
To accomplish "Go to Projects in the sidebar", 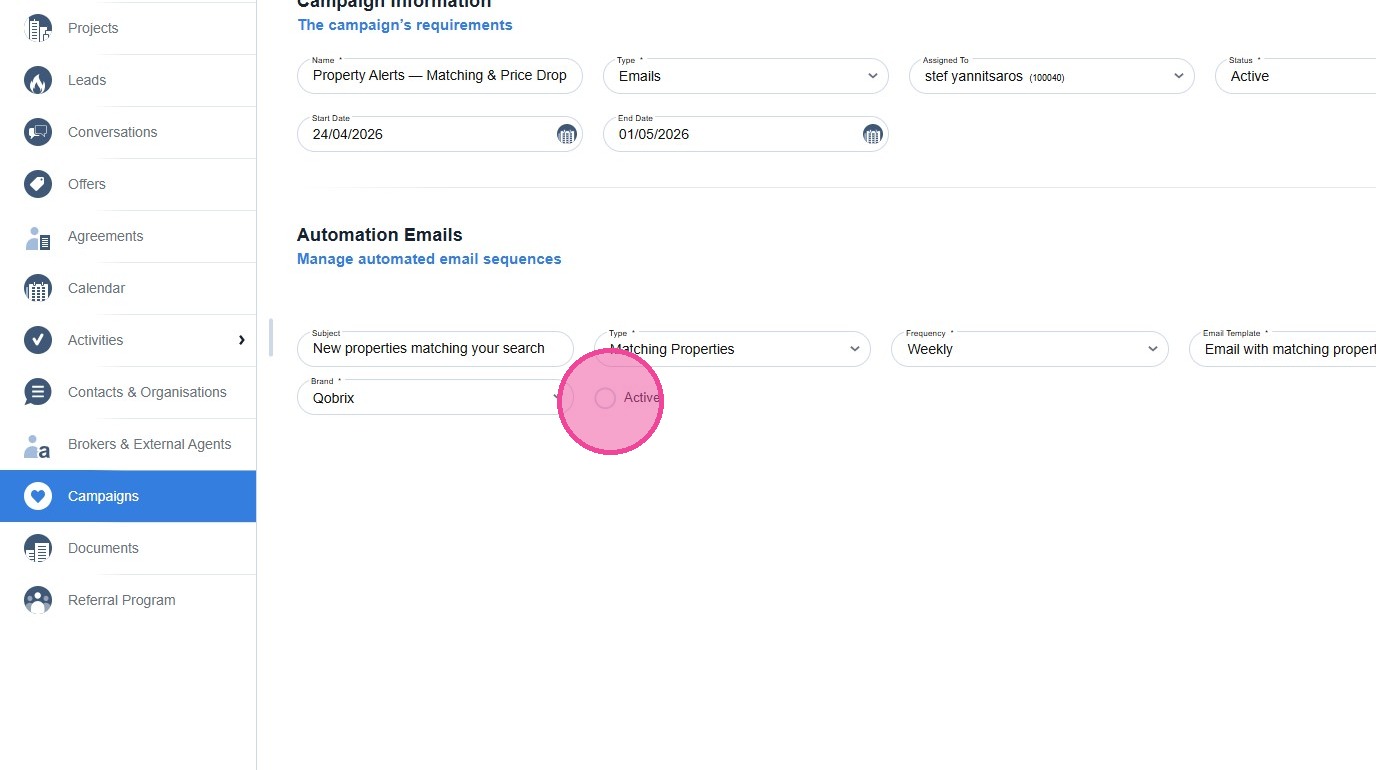I will (x=128, y=28).
